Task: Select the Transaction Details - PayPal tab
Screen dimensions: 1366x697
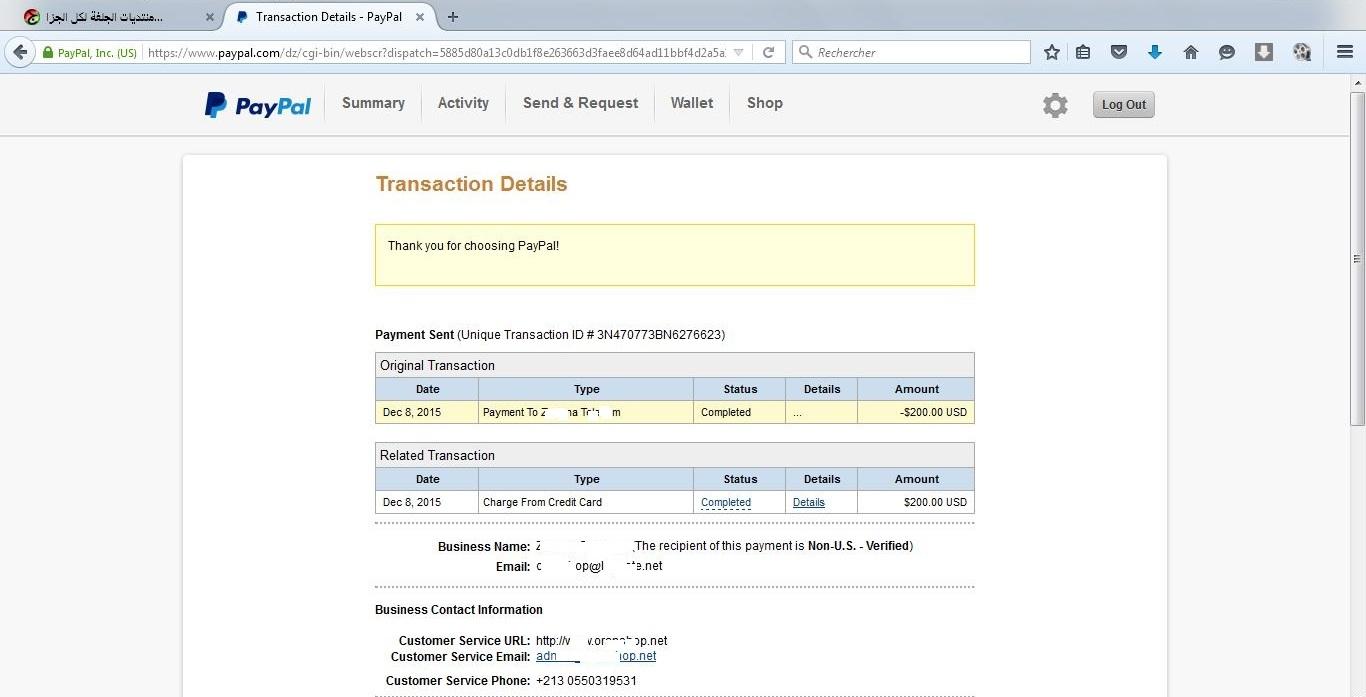Action: pos(329,17)
